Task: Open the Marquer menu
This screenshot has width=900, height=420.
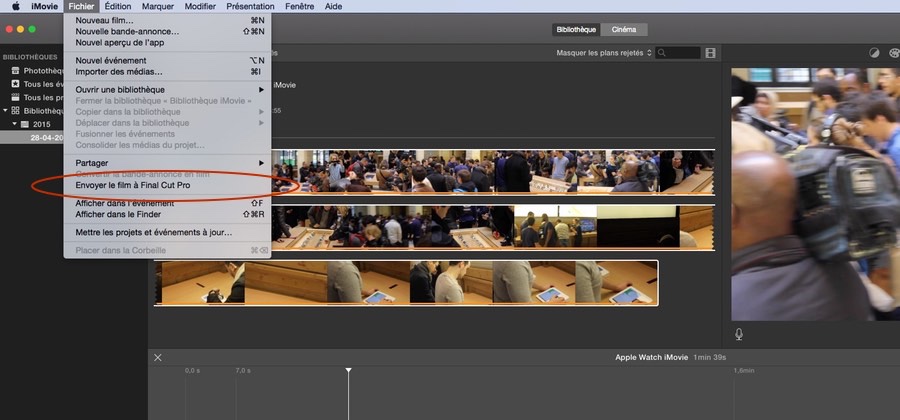Action: point(158,6)
